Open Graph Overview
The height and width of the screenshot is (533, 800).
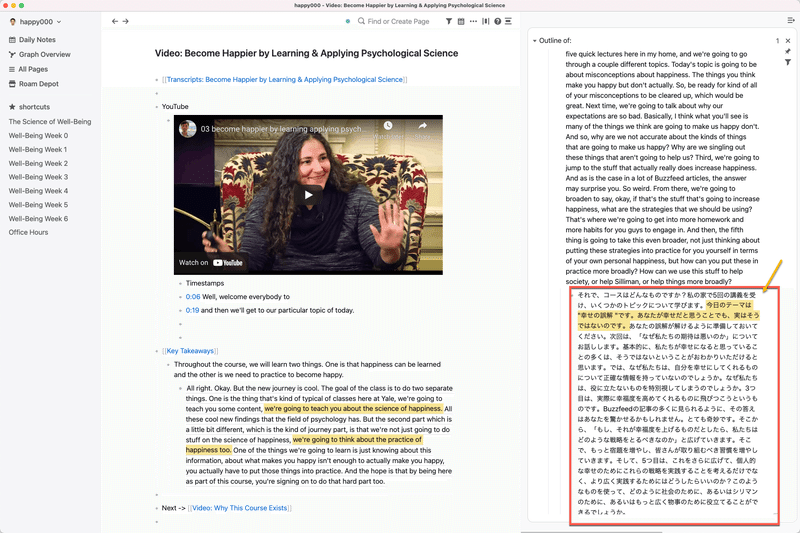(x=44, y=55)
